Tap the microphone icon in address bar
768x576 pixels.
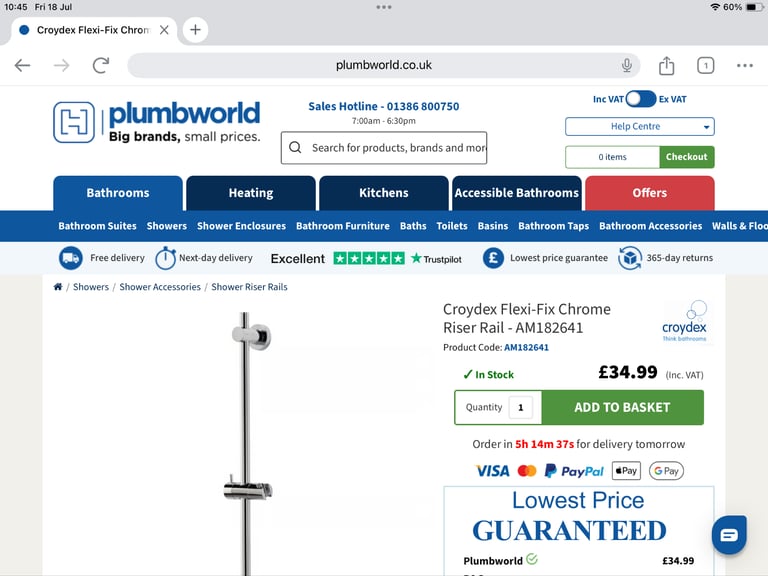626,65
